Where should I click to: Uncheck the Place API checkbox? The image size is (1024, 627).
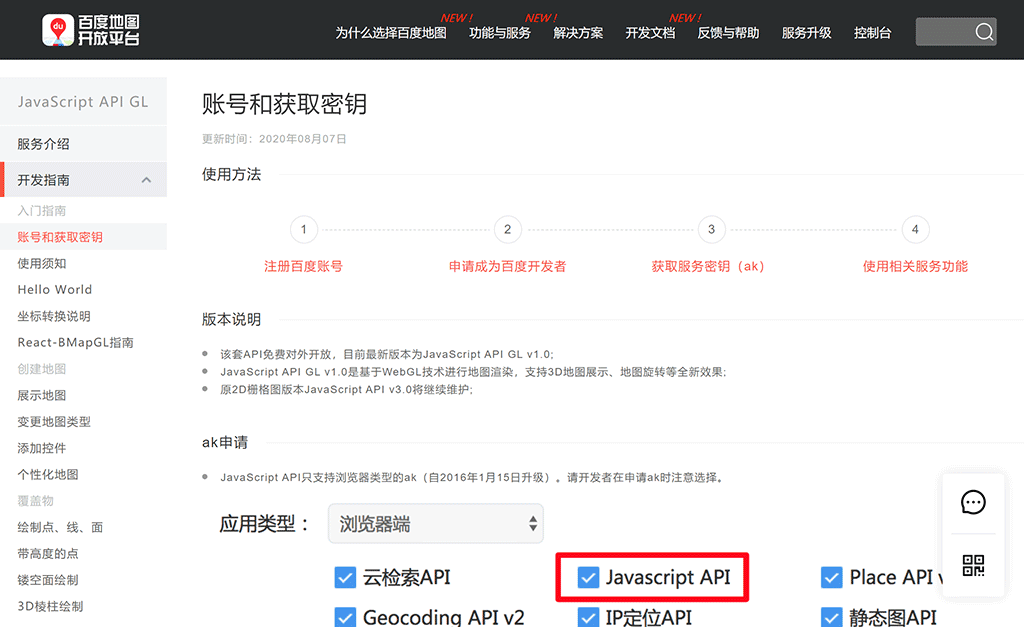(831, 577)
